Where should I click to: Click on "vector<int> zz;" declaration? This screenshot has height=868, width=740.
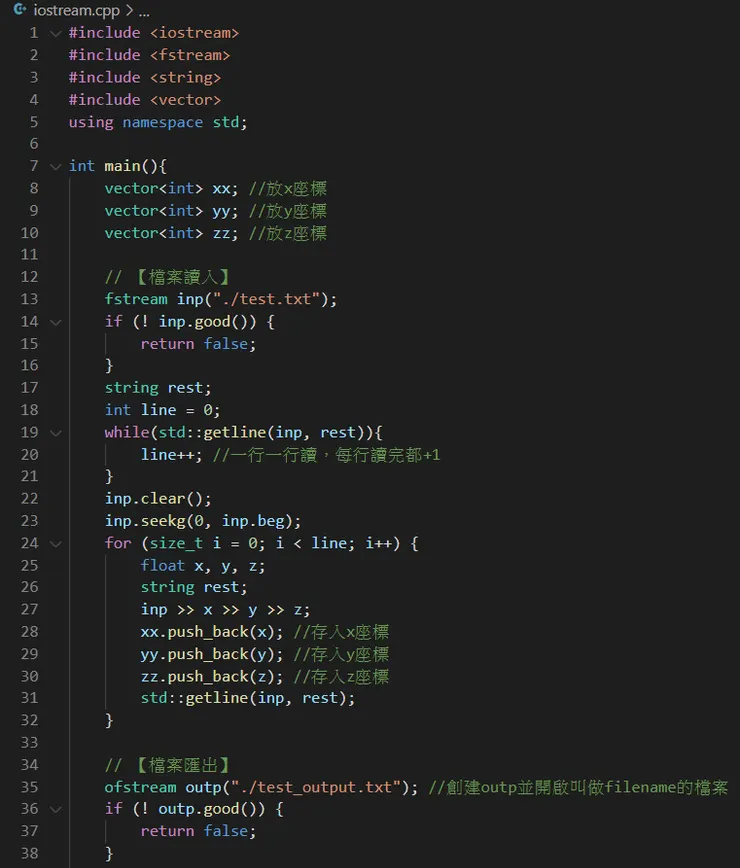[172, 233]
